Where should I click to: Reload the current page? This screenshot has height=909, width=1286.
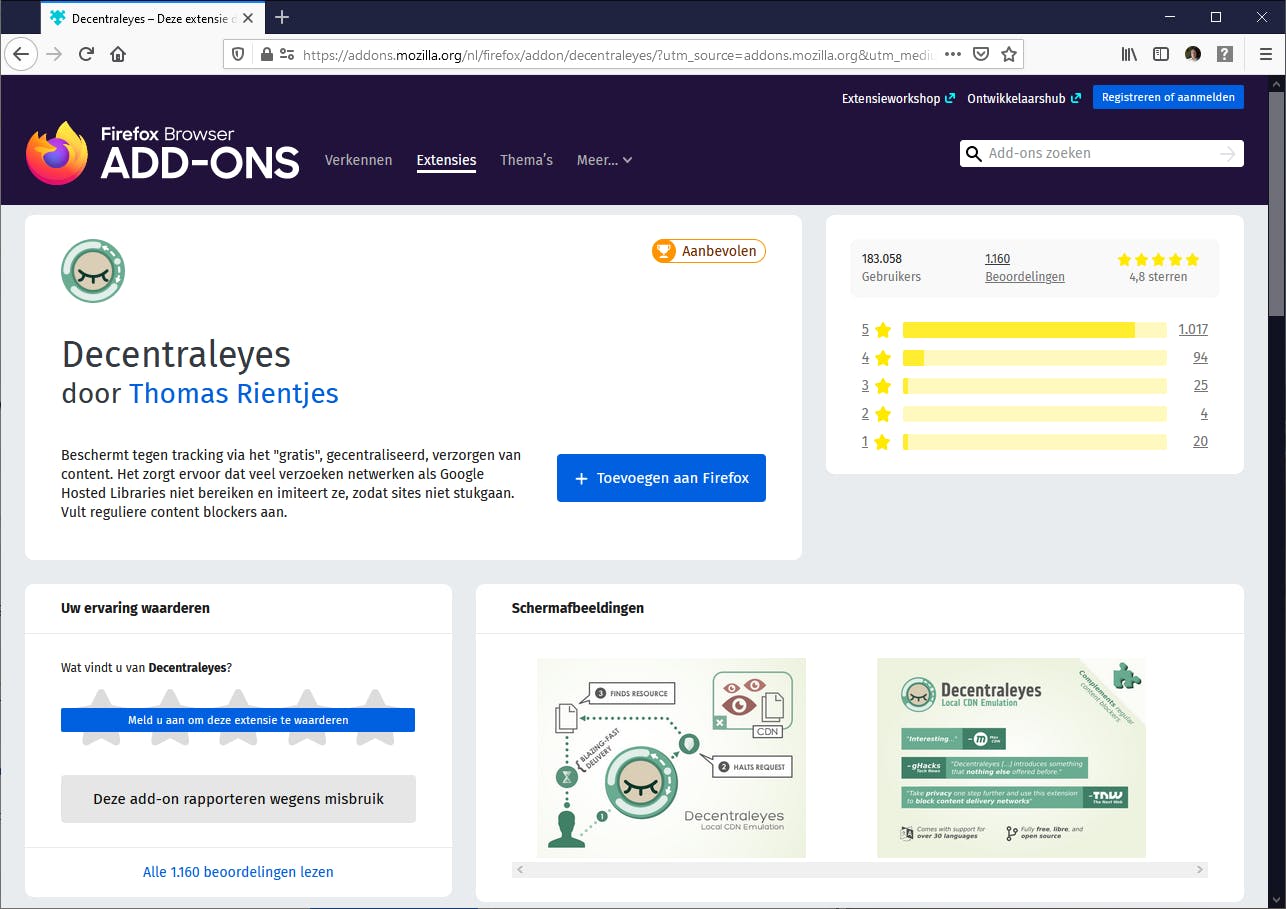[x=86, y=54]
